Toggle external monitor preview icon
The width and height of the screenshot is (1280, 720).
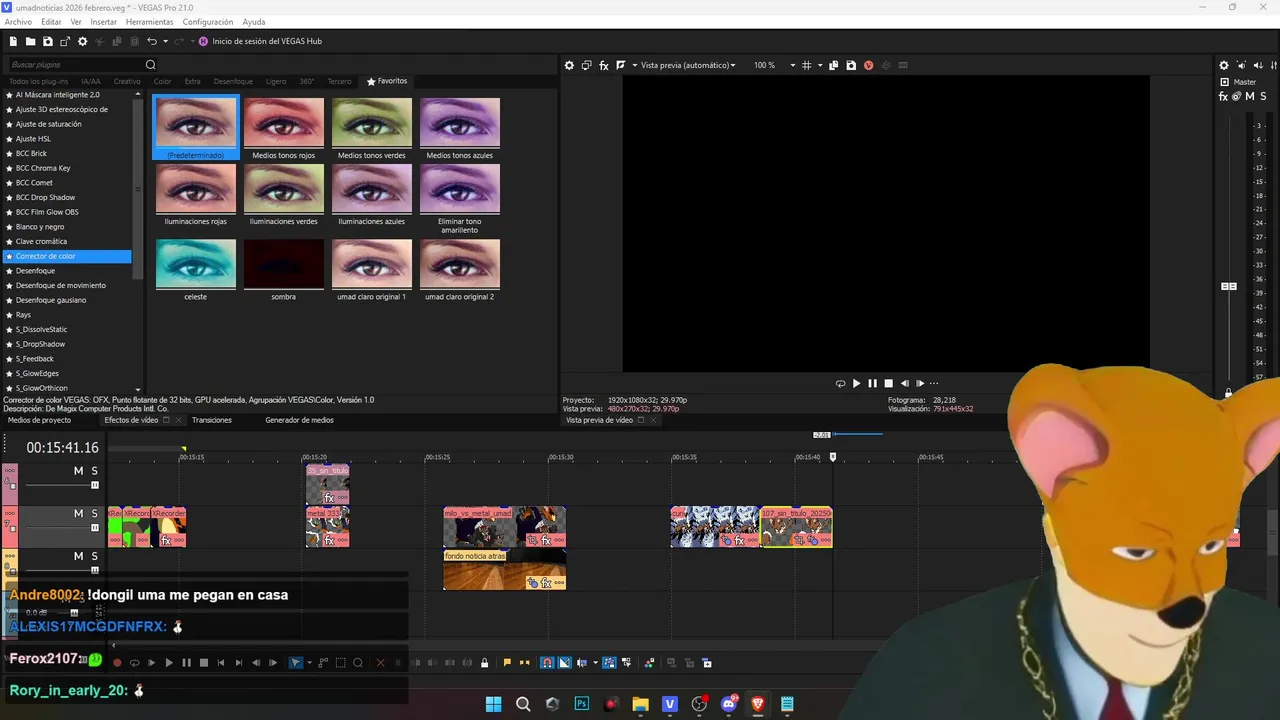[x=587, y=65]
